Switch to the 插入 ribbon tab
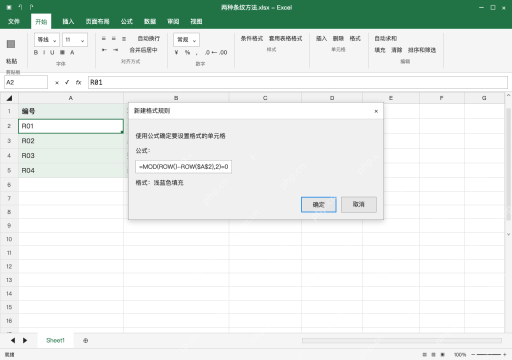 [68, 22]
